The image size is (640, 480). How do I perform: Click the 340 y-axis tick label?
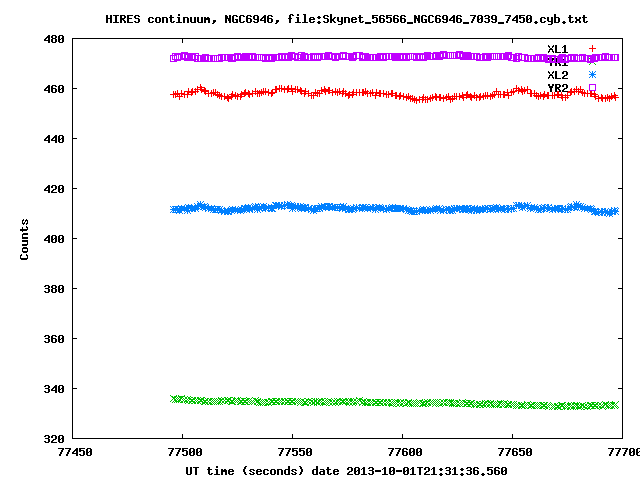(x=54, y=389)
